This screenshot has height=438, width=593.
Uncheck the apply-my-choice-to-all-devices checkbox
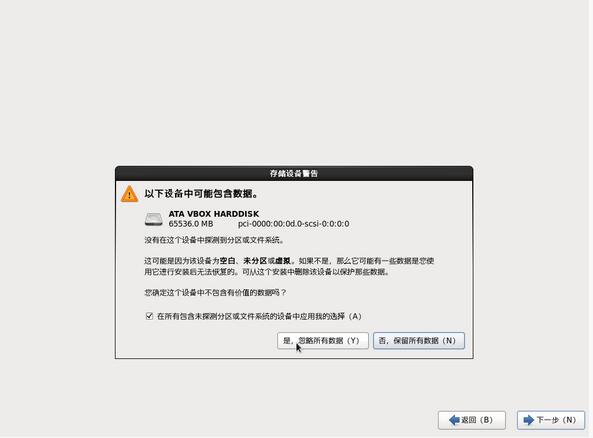pyautogui.click(x=149, y=316)
